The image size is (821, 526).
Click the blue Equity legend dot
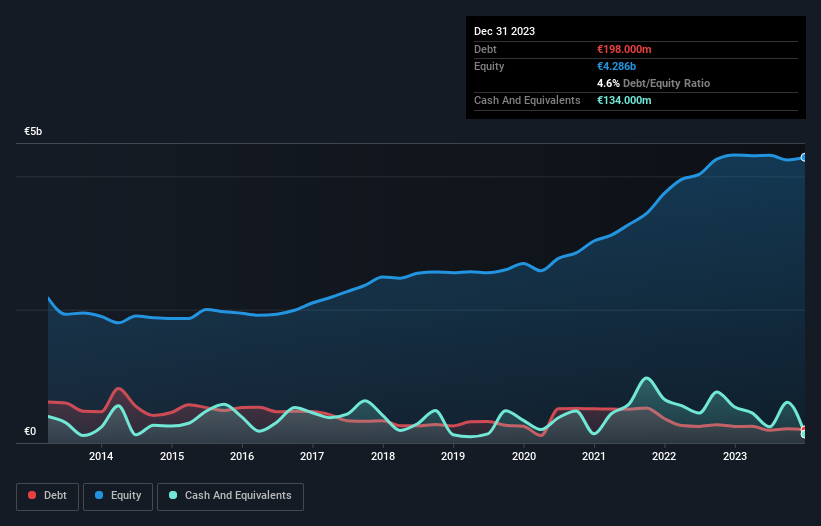pos(99,495)
